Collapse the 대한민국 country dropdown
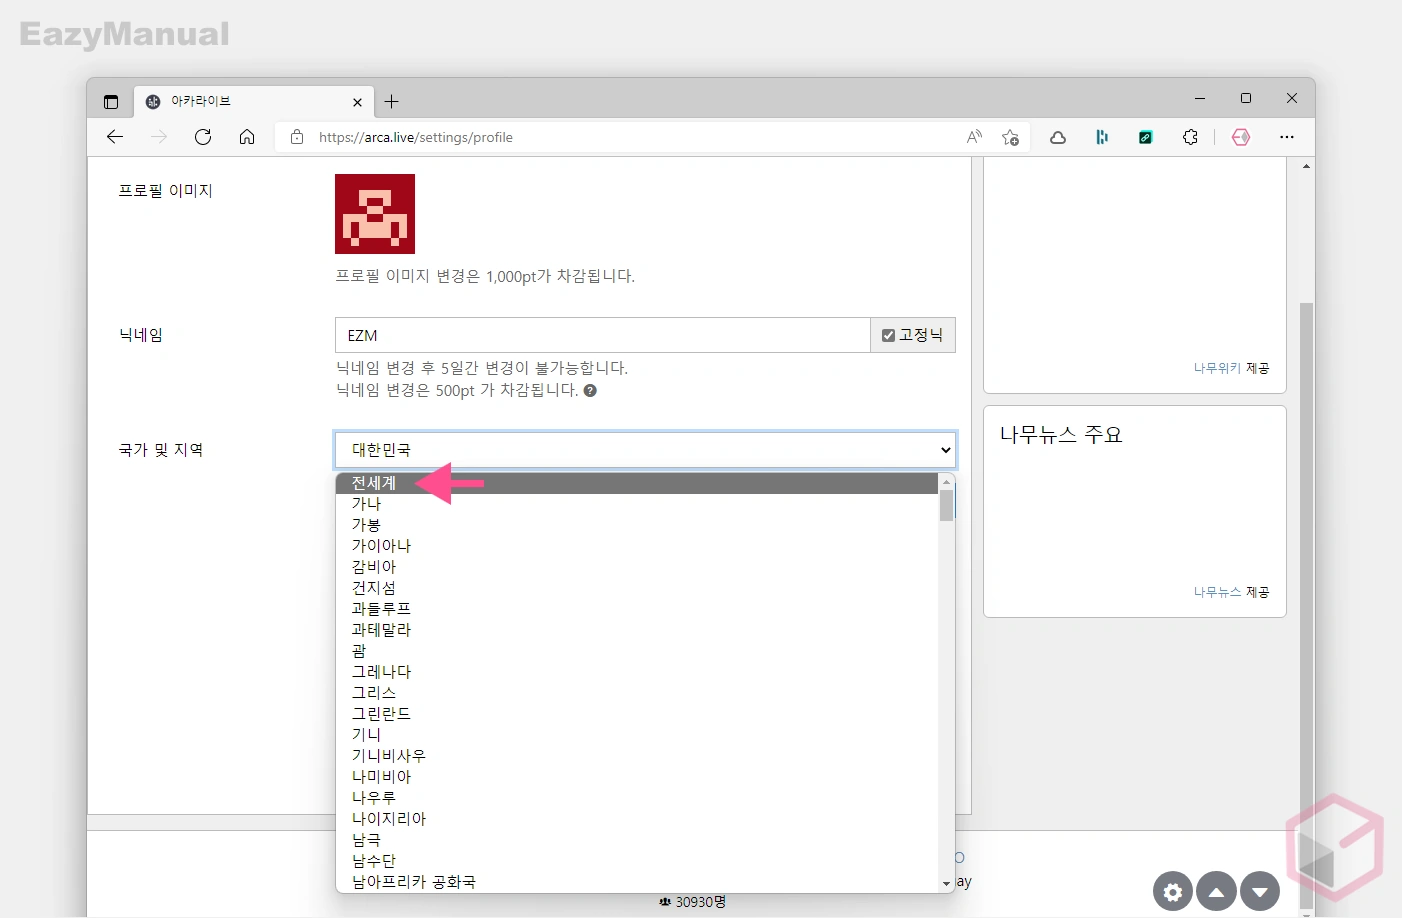The image size is (1402, 918). click(645, 450)
